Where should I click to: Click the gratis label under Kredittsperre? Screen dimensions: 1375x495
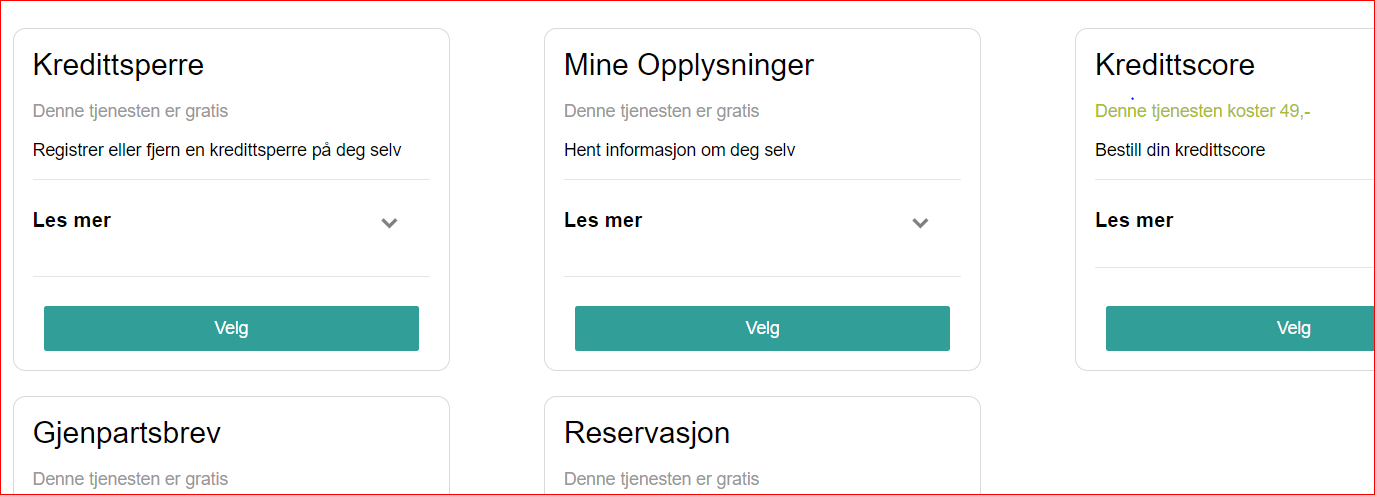tap(131, 111)
